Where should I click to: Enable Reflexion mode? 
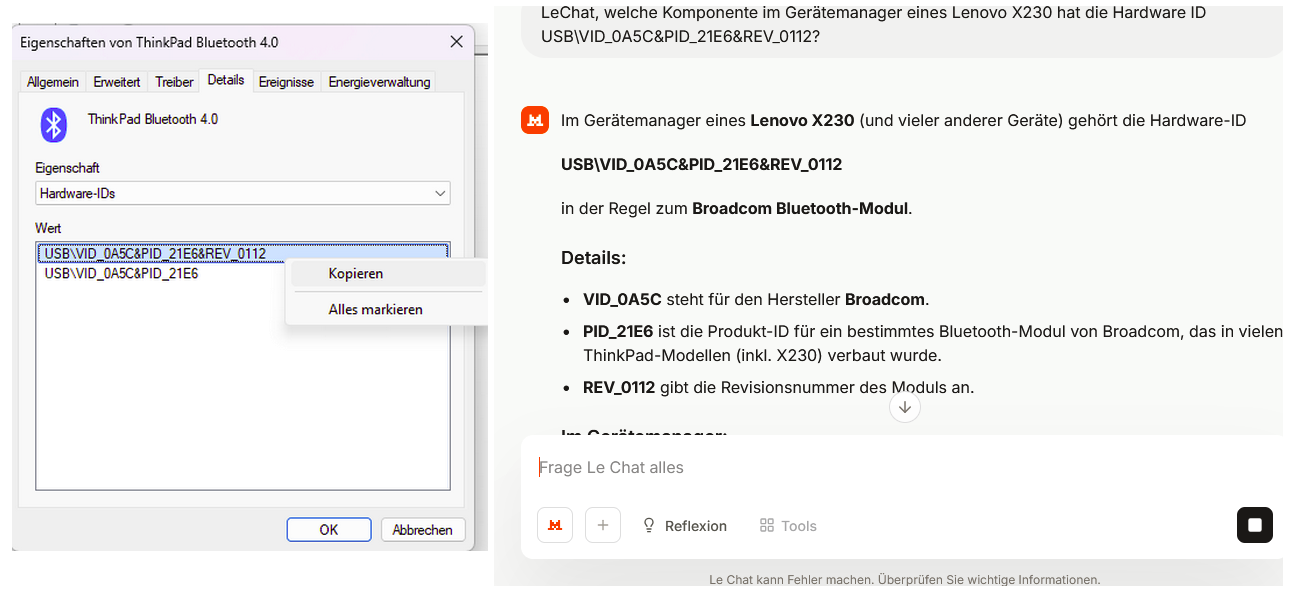coord(685,526)
